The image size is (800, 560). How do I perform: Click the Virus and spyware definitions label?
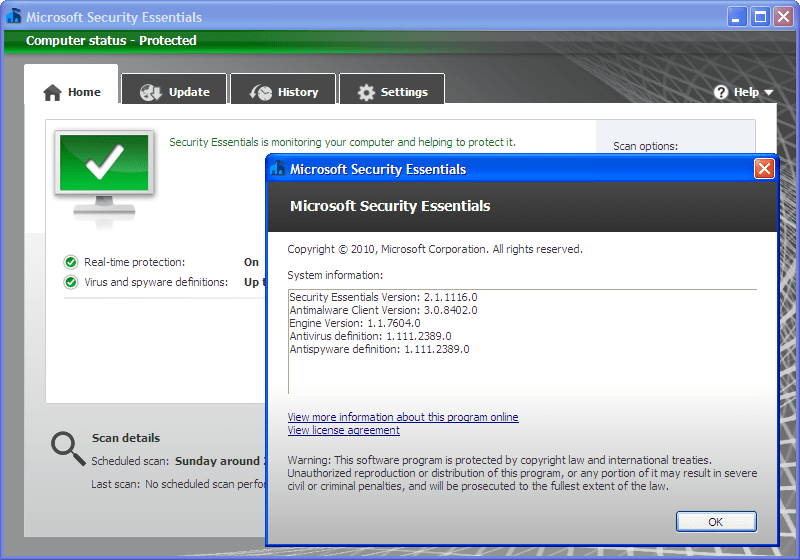(x=156, y=282)
